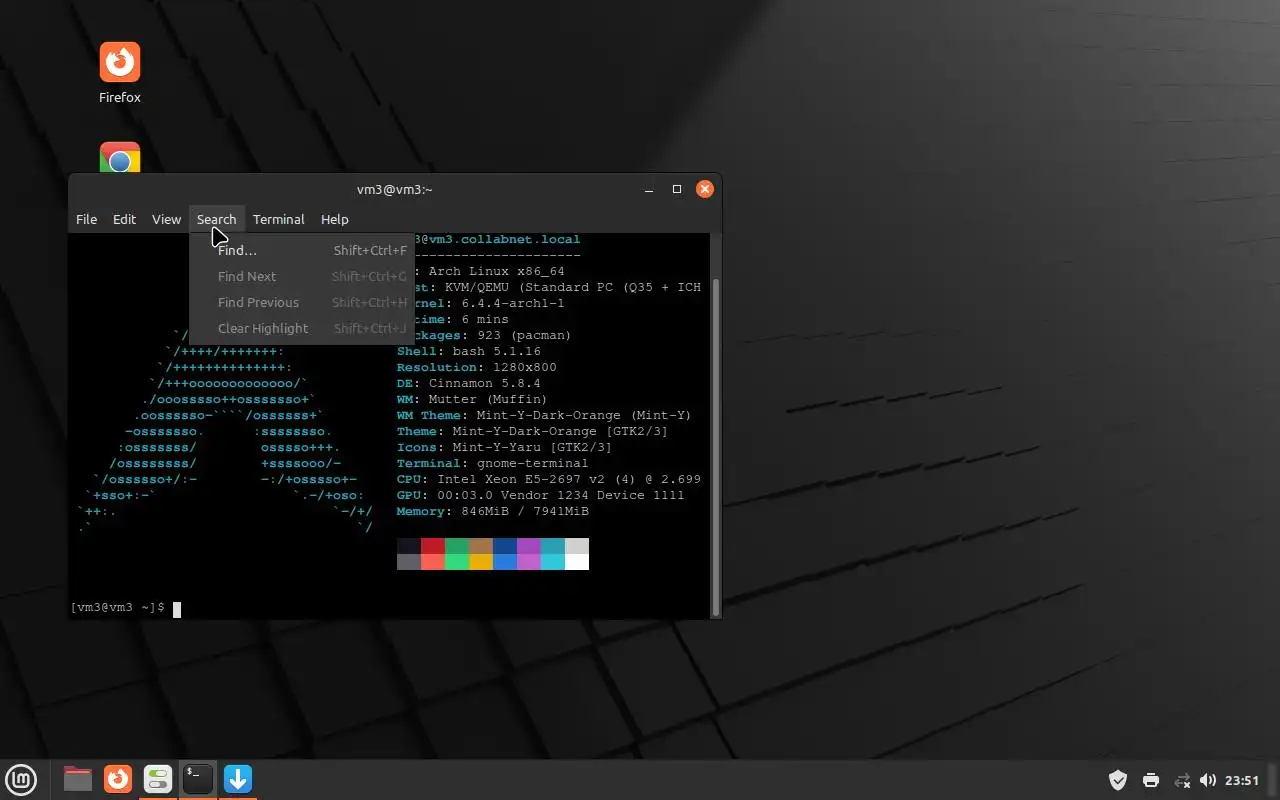
Task: Focus the terminal from the taskbar
Action: coord(198,779)
